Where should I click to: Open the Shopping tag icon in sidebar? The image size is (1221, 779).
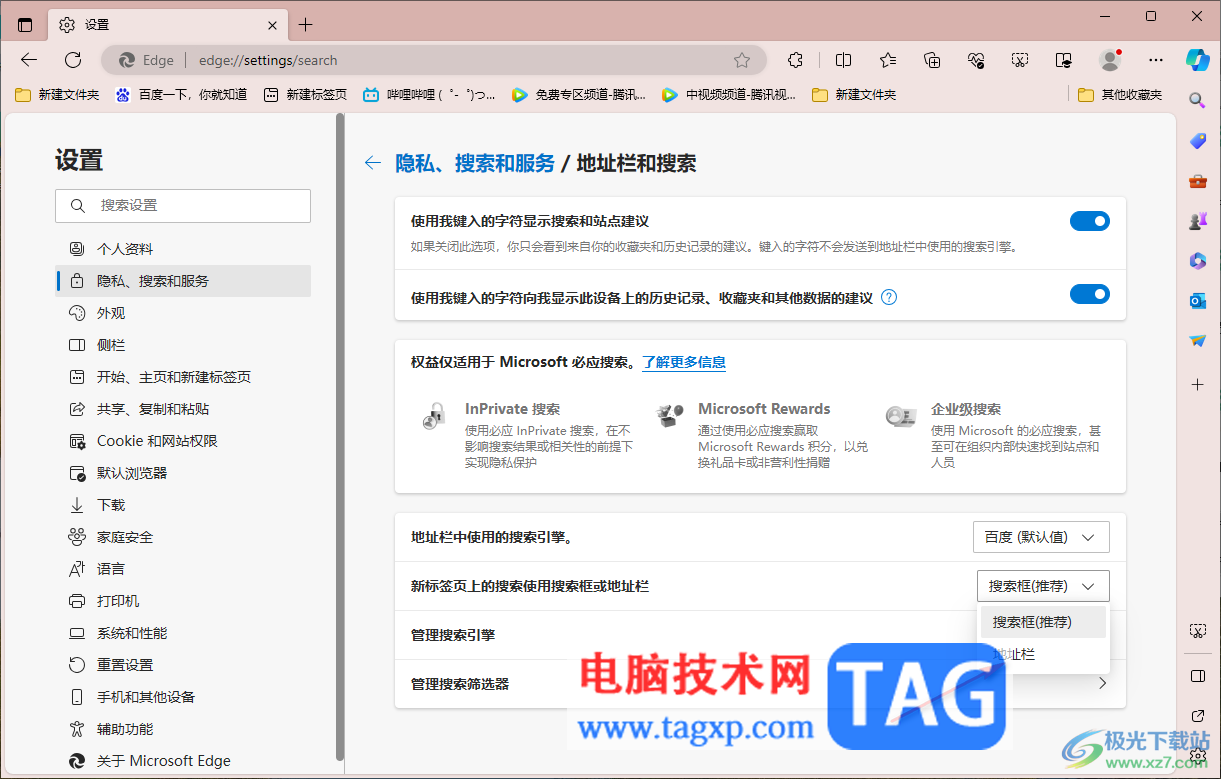tap(1198, 141)
